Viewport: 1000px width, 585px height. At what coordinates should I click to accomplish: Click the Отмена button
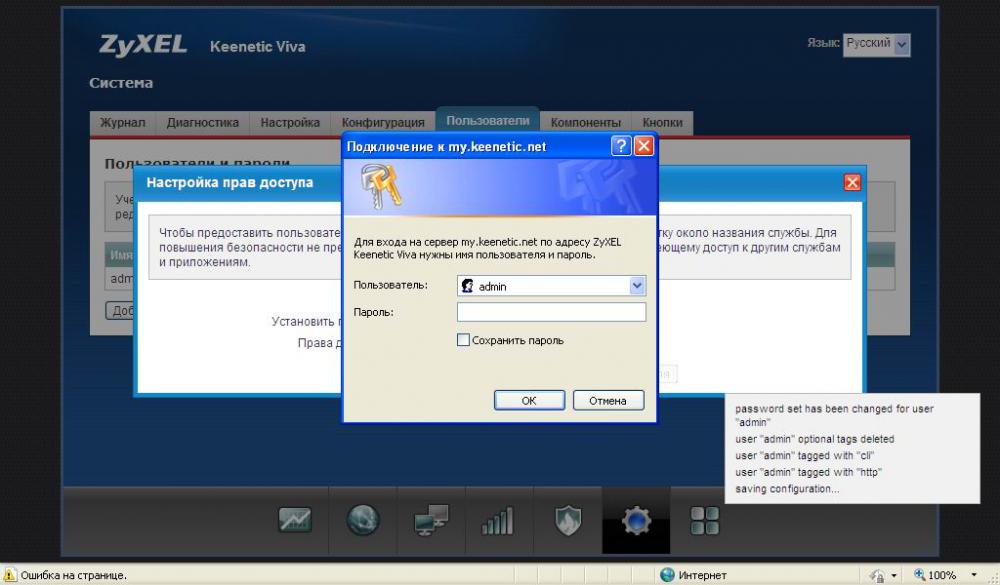[608, 401]
